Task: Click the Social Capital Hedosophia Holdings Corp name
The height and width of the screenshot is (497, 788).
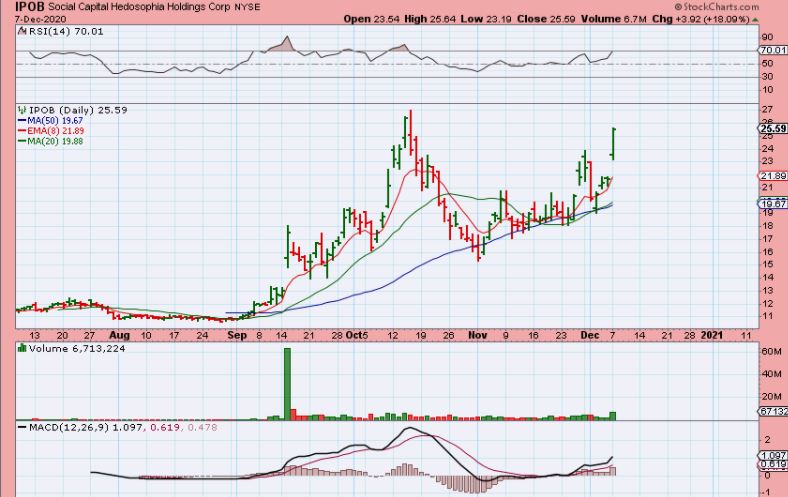Action: [139, 7]
